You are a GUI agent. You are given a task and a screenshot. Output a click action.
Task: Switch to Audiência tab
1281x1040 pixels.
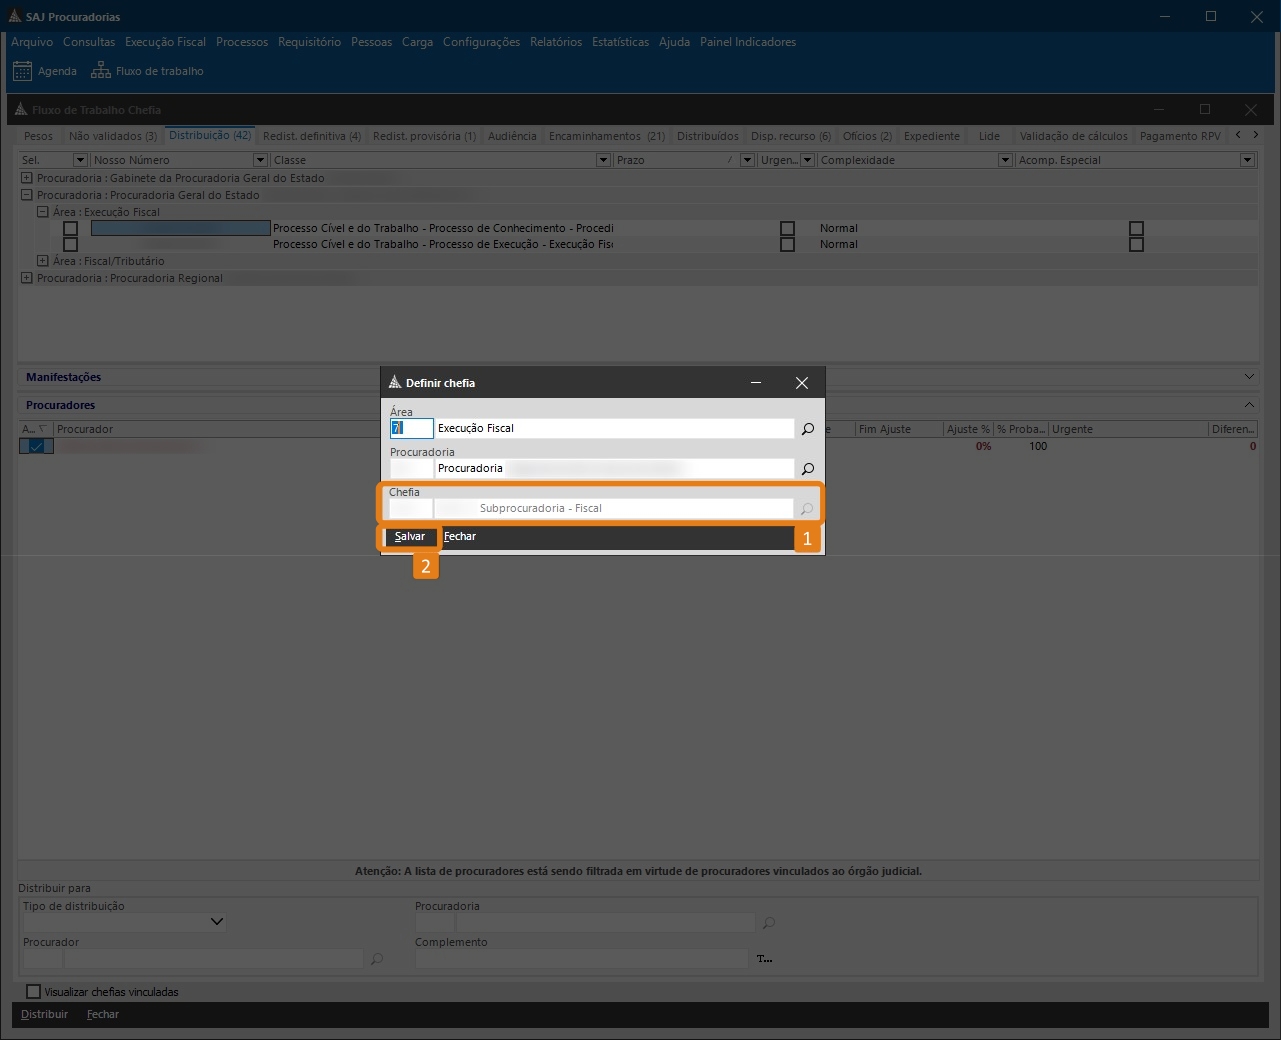pos(512,136)
